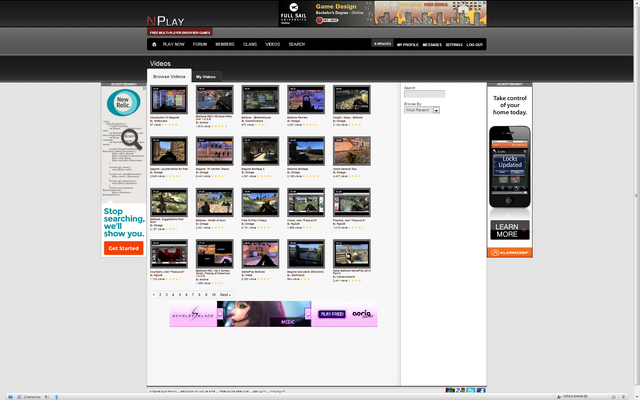Open the SEARCH menu item

point(297,44)
